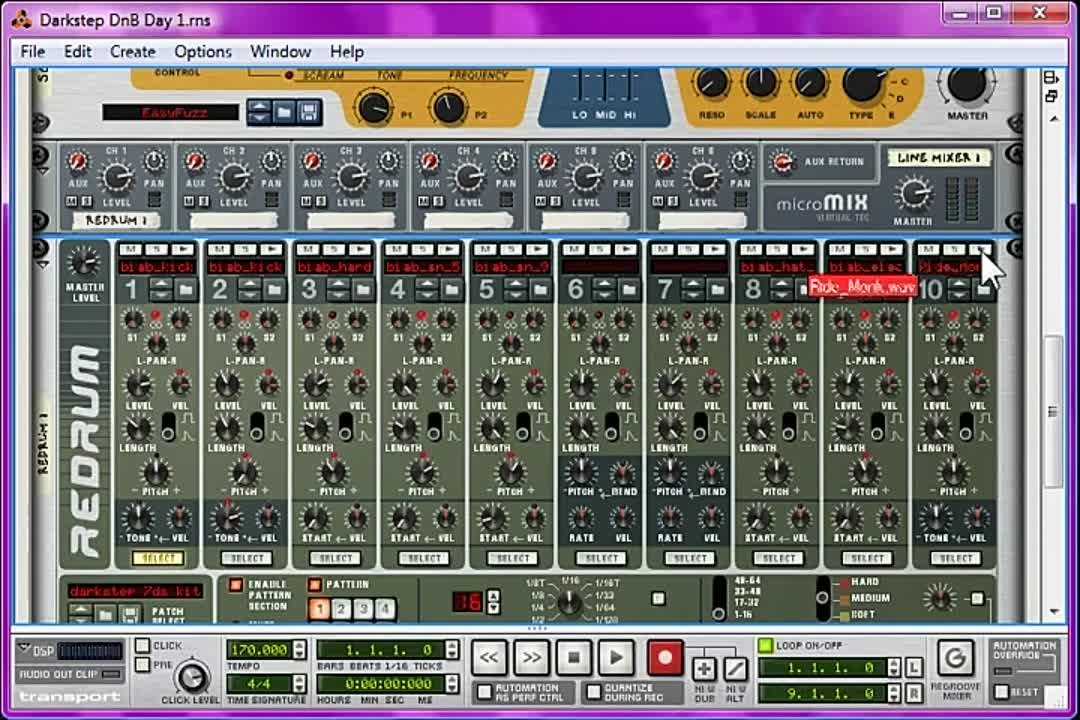
Task: Click the Rewind transport button
Action: point(489,658)
